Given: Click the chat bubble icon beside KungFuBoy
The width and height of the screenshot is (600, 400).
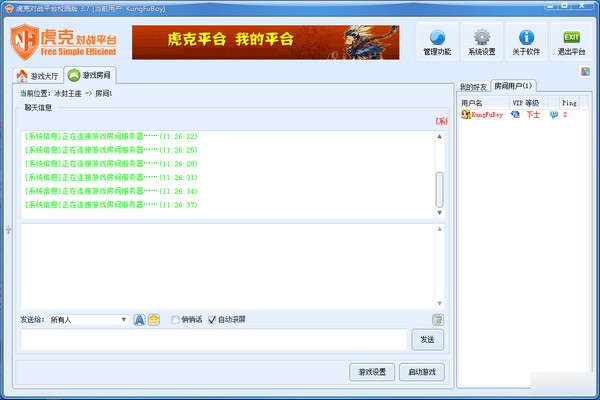Looking at the screenshot, I should 553,114.
